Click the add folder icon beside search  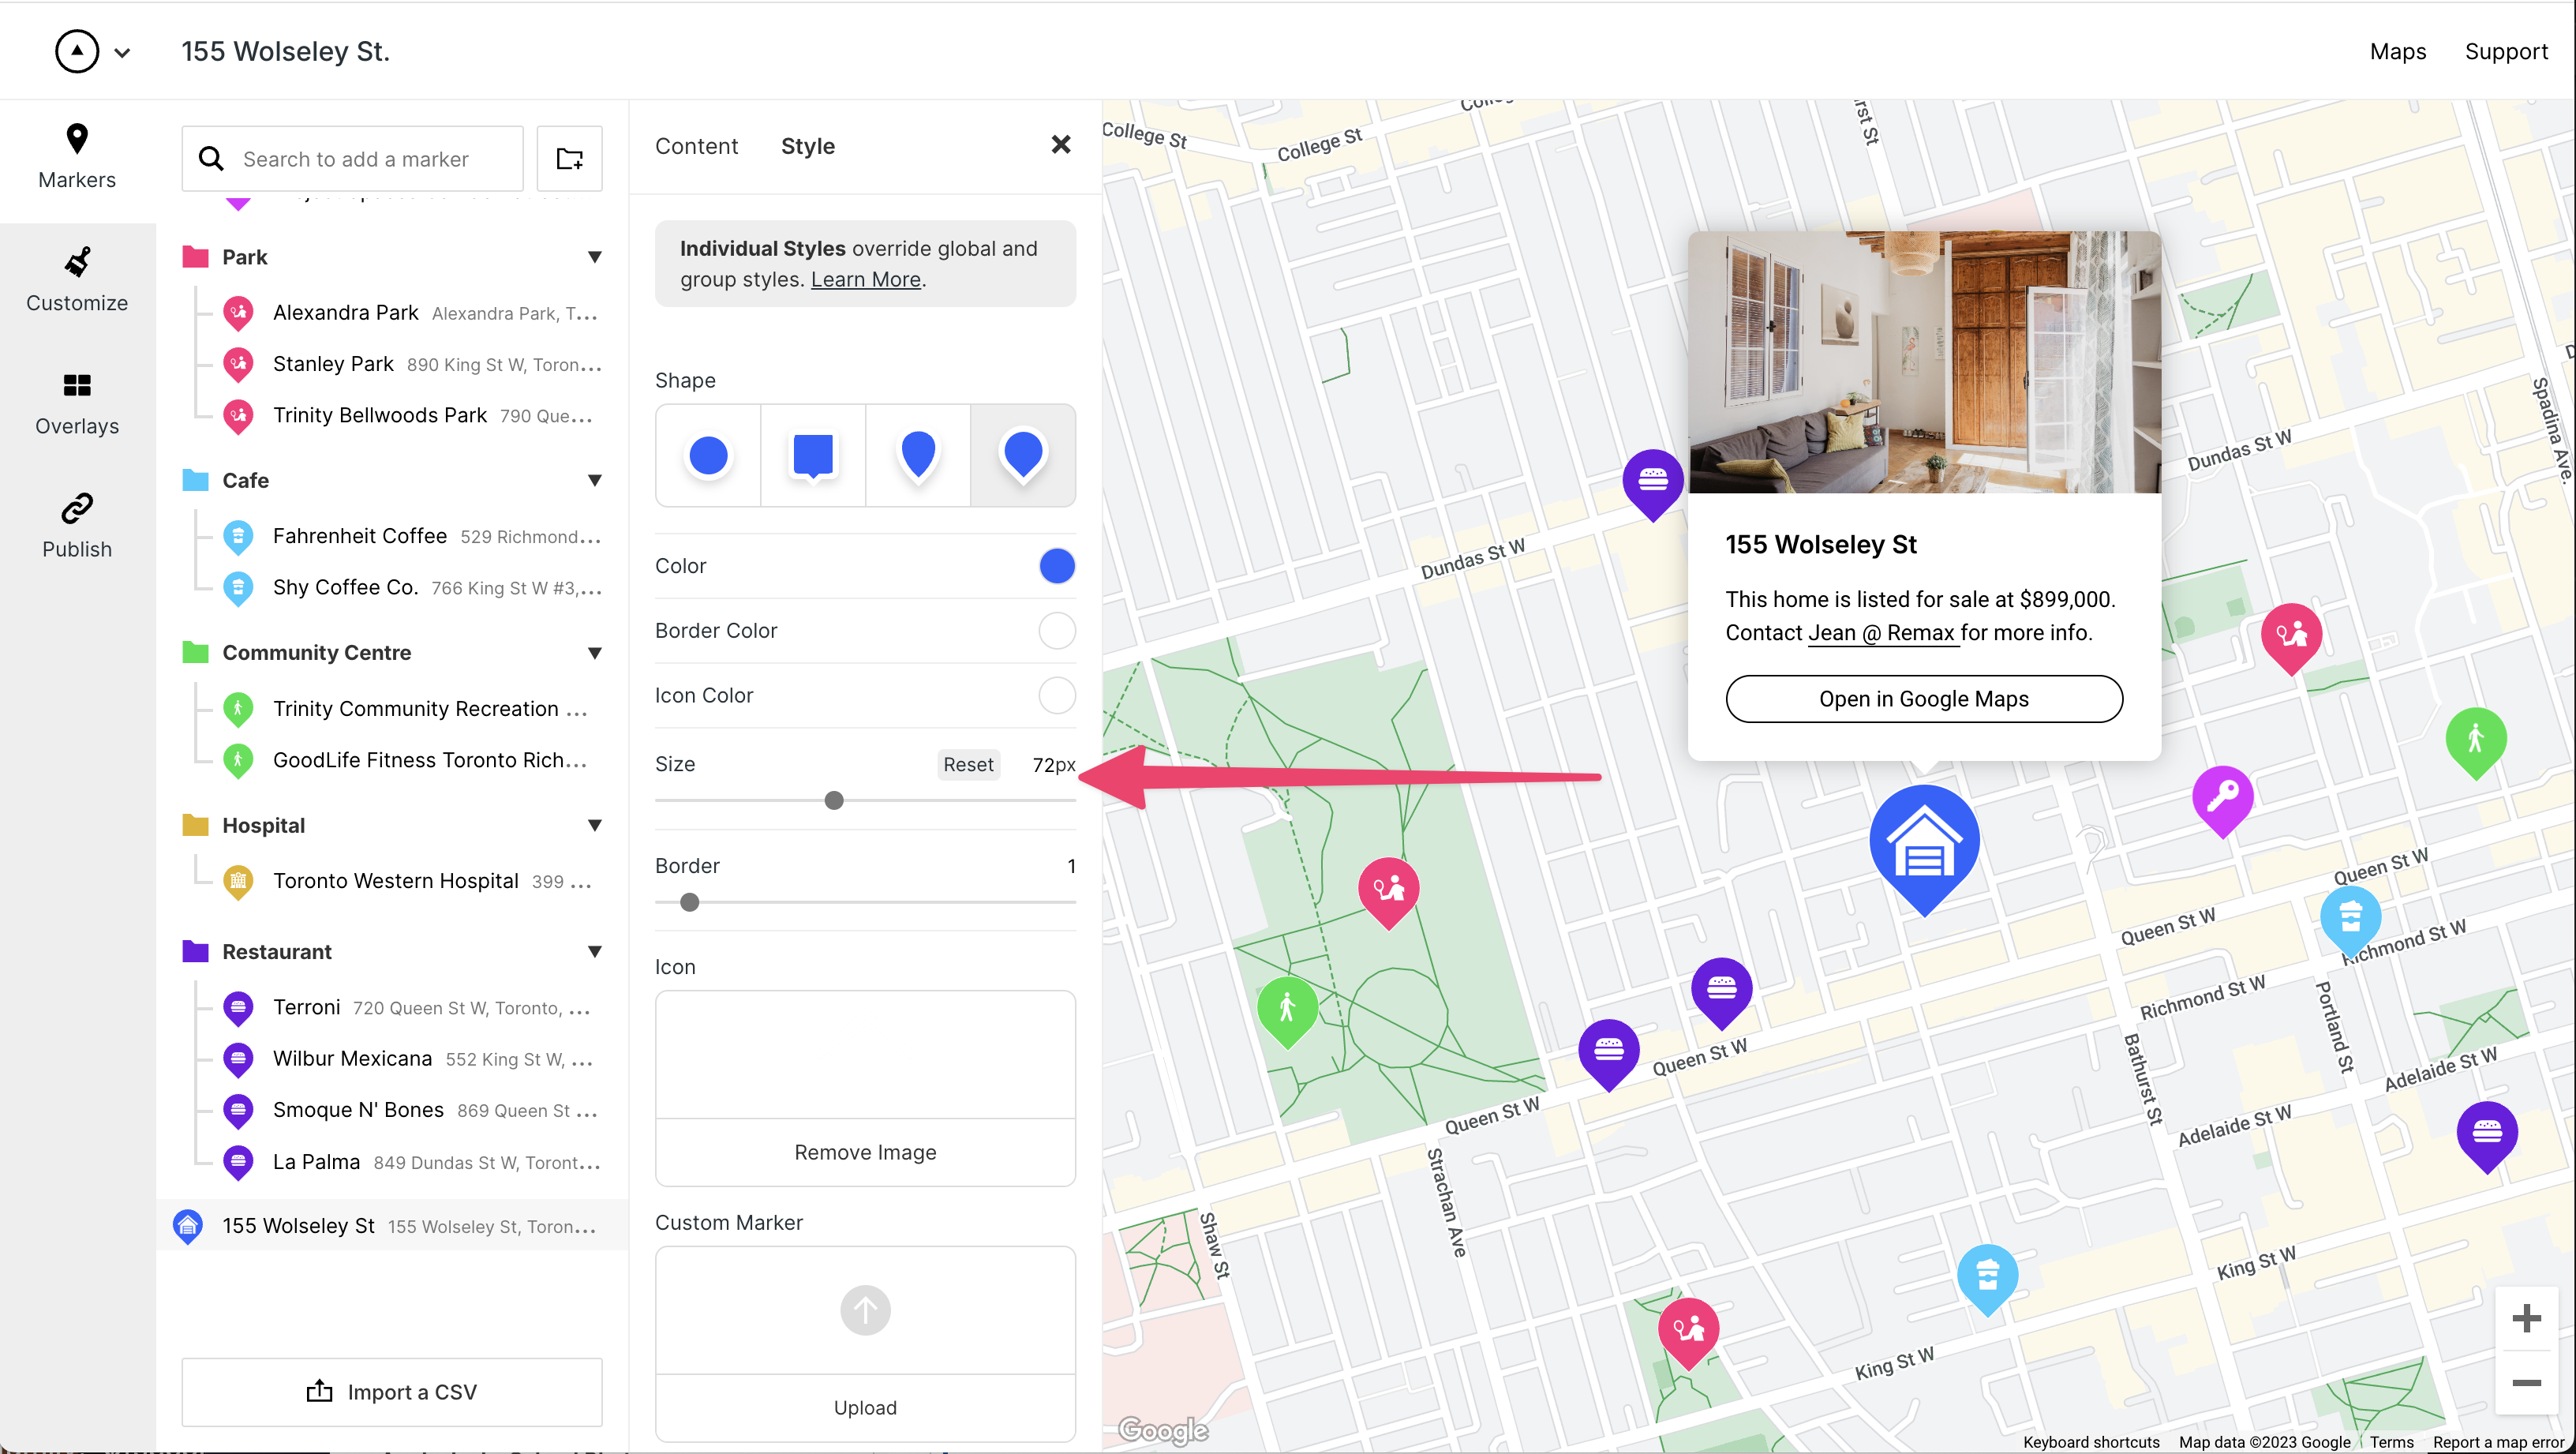pos(569,158)
